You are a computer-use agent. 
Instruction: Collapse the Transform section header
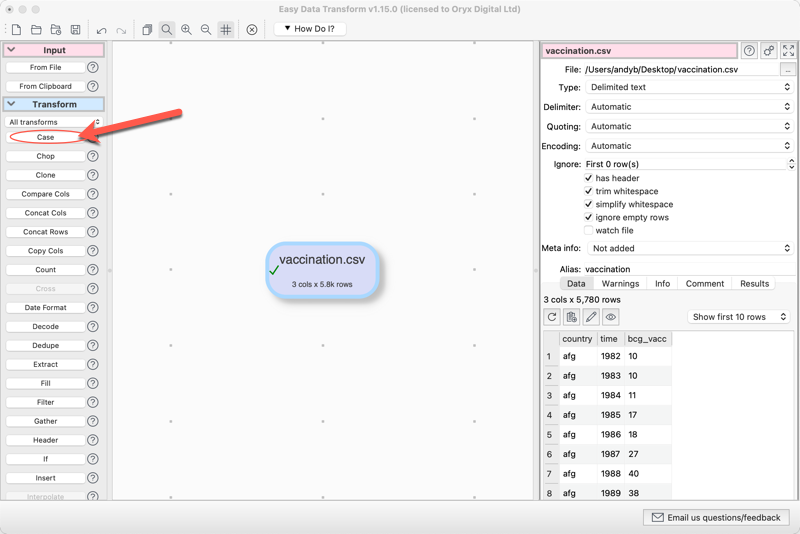pos(54,104)
